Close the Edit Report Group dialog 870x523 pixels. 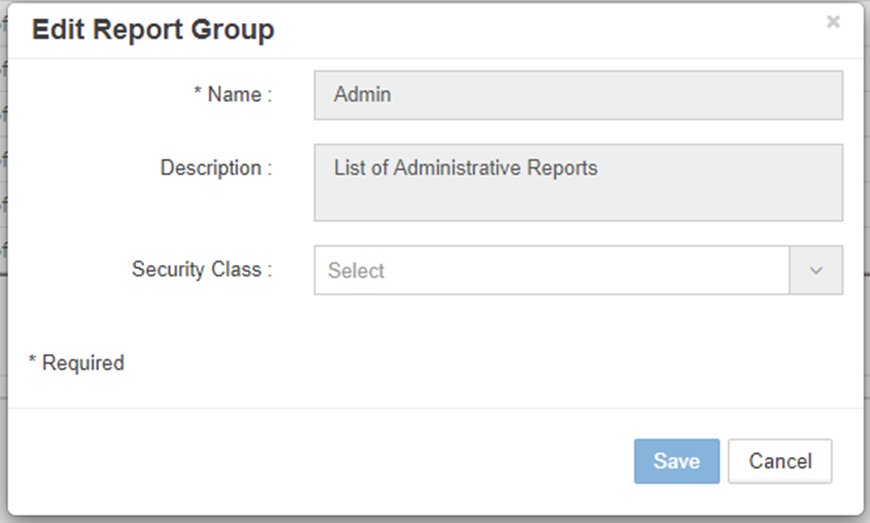(x=833, y=22)
